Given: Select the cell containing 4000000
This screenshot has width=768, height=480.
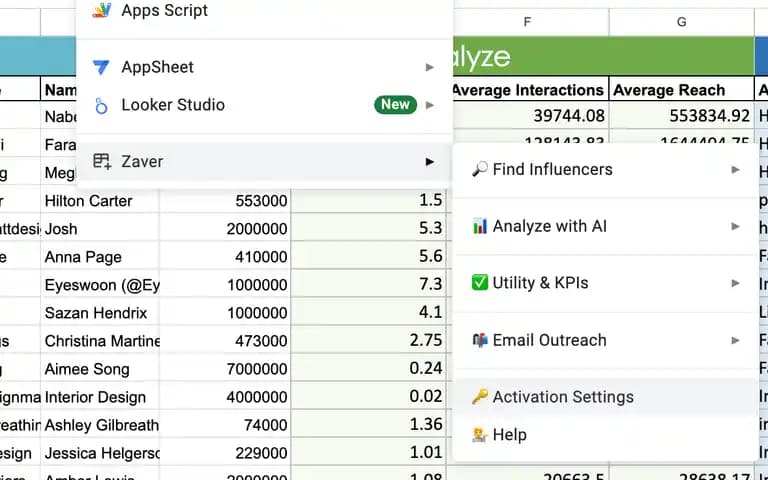Looking at the screenshot, I should click(225, 397).
